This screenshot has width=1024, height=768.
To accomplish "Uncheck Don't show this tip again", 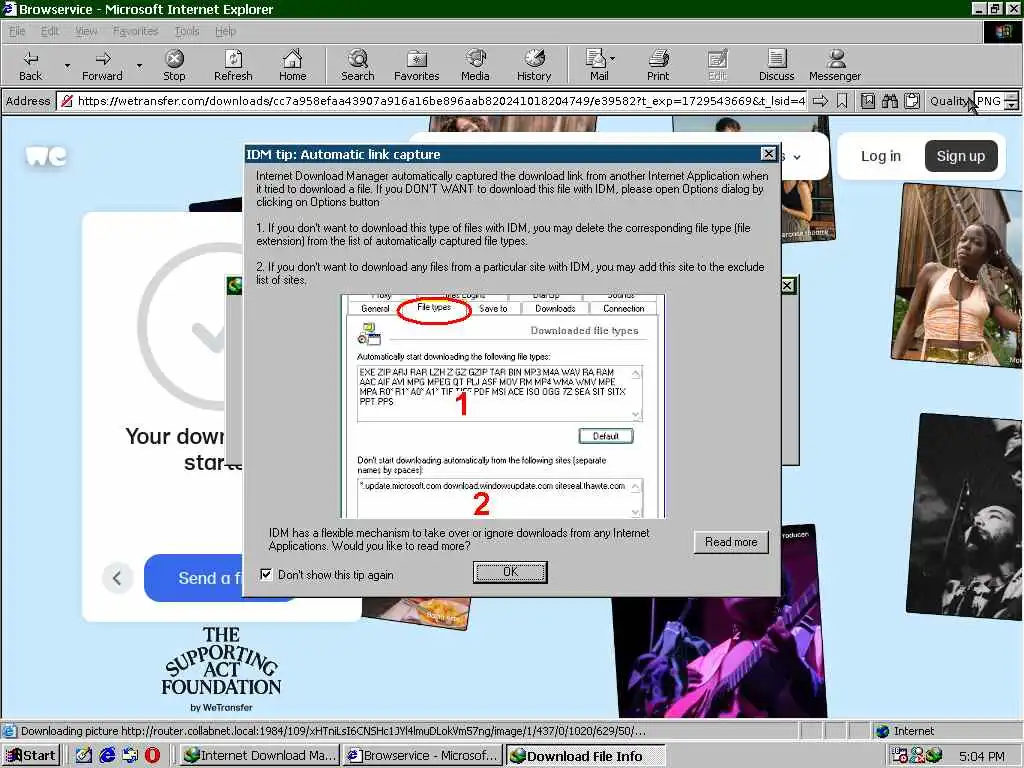I will point(266,575).
